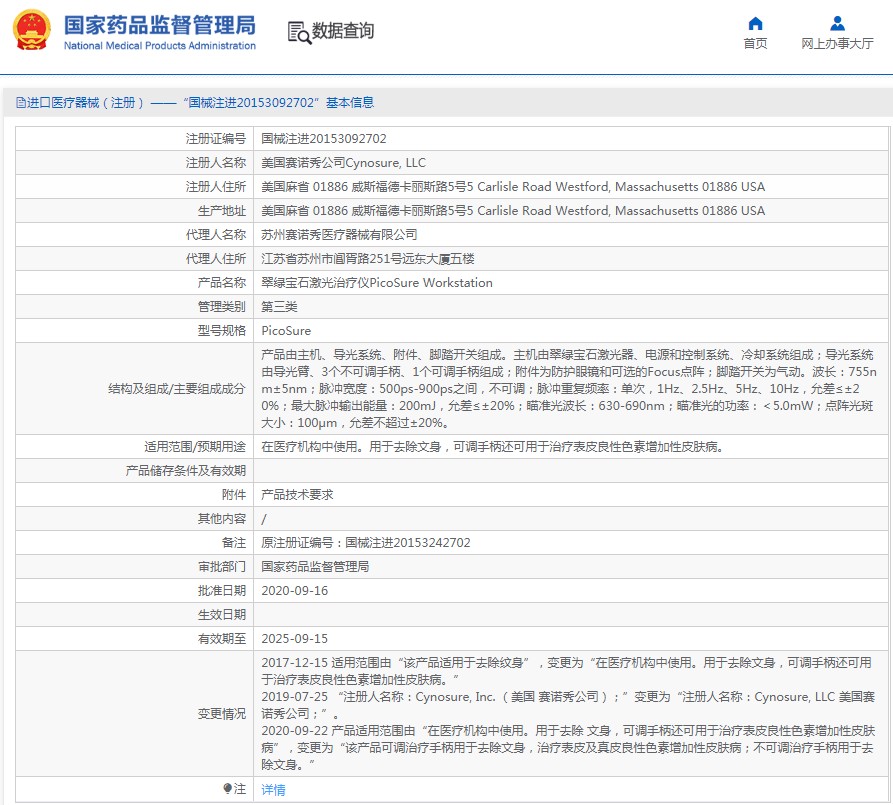Screen dimensions: 893x805
Task: Click the 注册人住所 row label
Action: pos(216,186)
